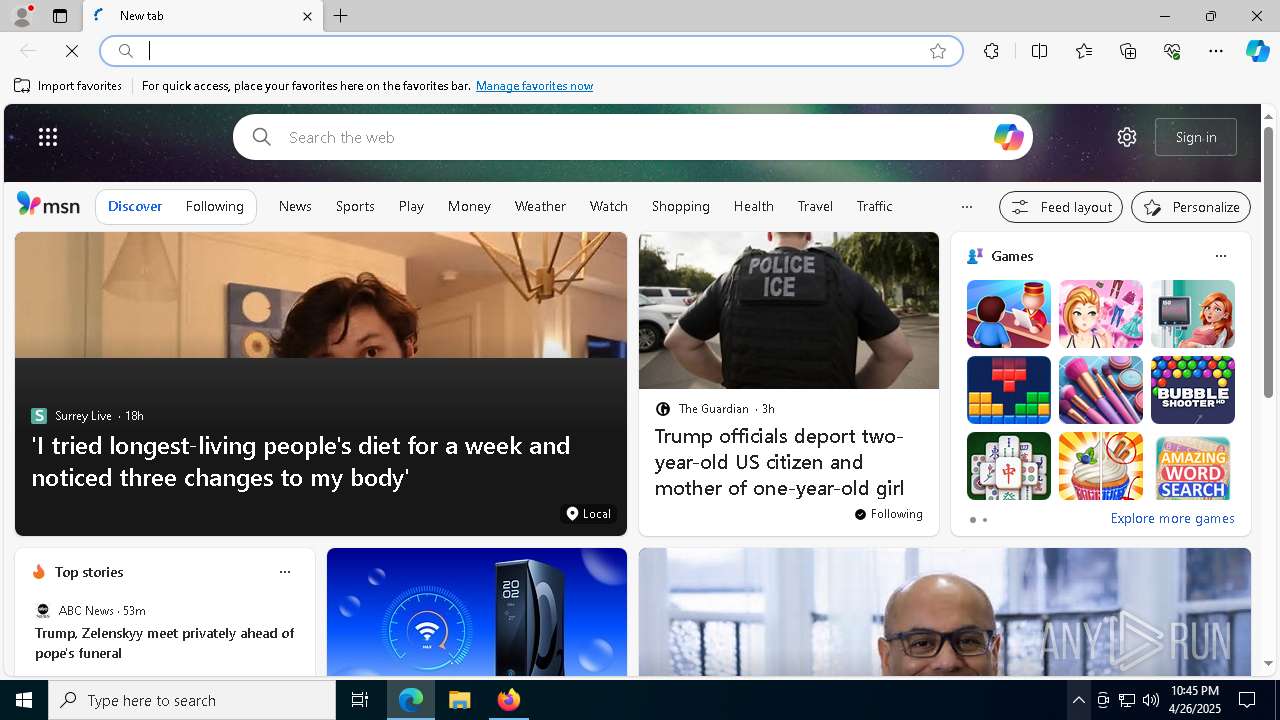Open the browser profile icon
The height and width of the screenshot is (720, 1280).
pyautogui.click(x=21, y=16)
